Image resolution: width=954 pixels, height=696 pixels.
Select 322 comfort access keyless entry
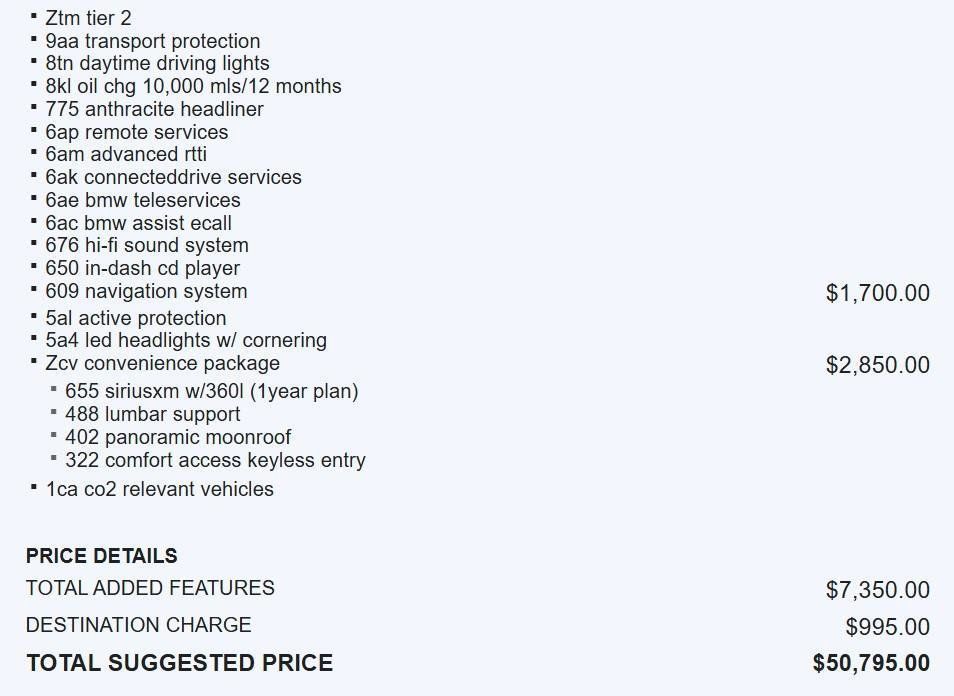(x=215, y=460)
